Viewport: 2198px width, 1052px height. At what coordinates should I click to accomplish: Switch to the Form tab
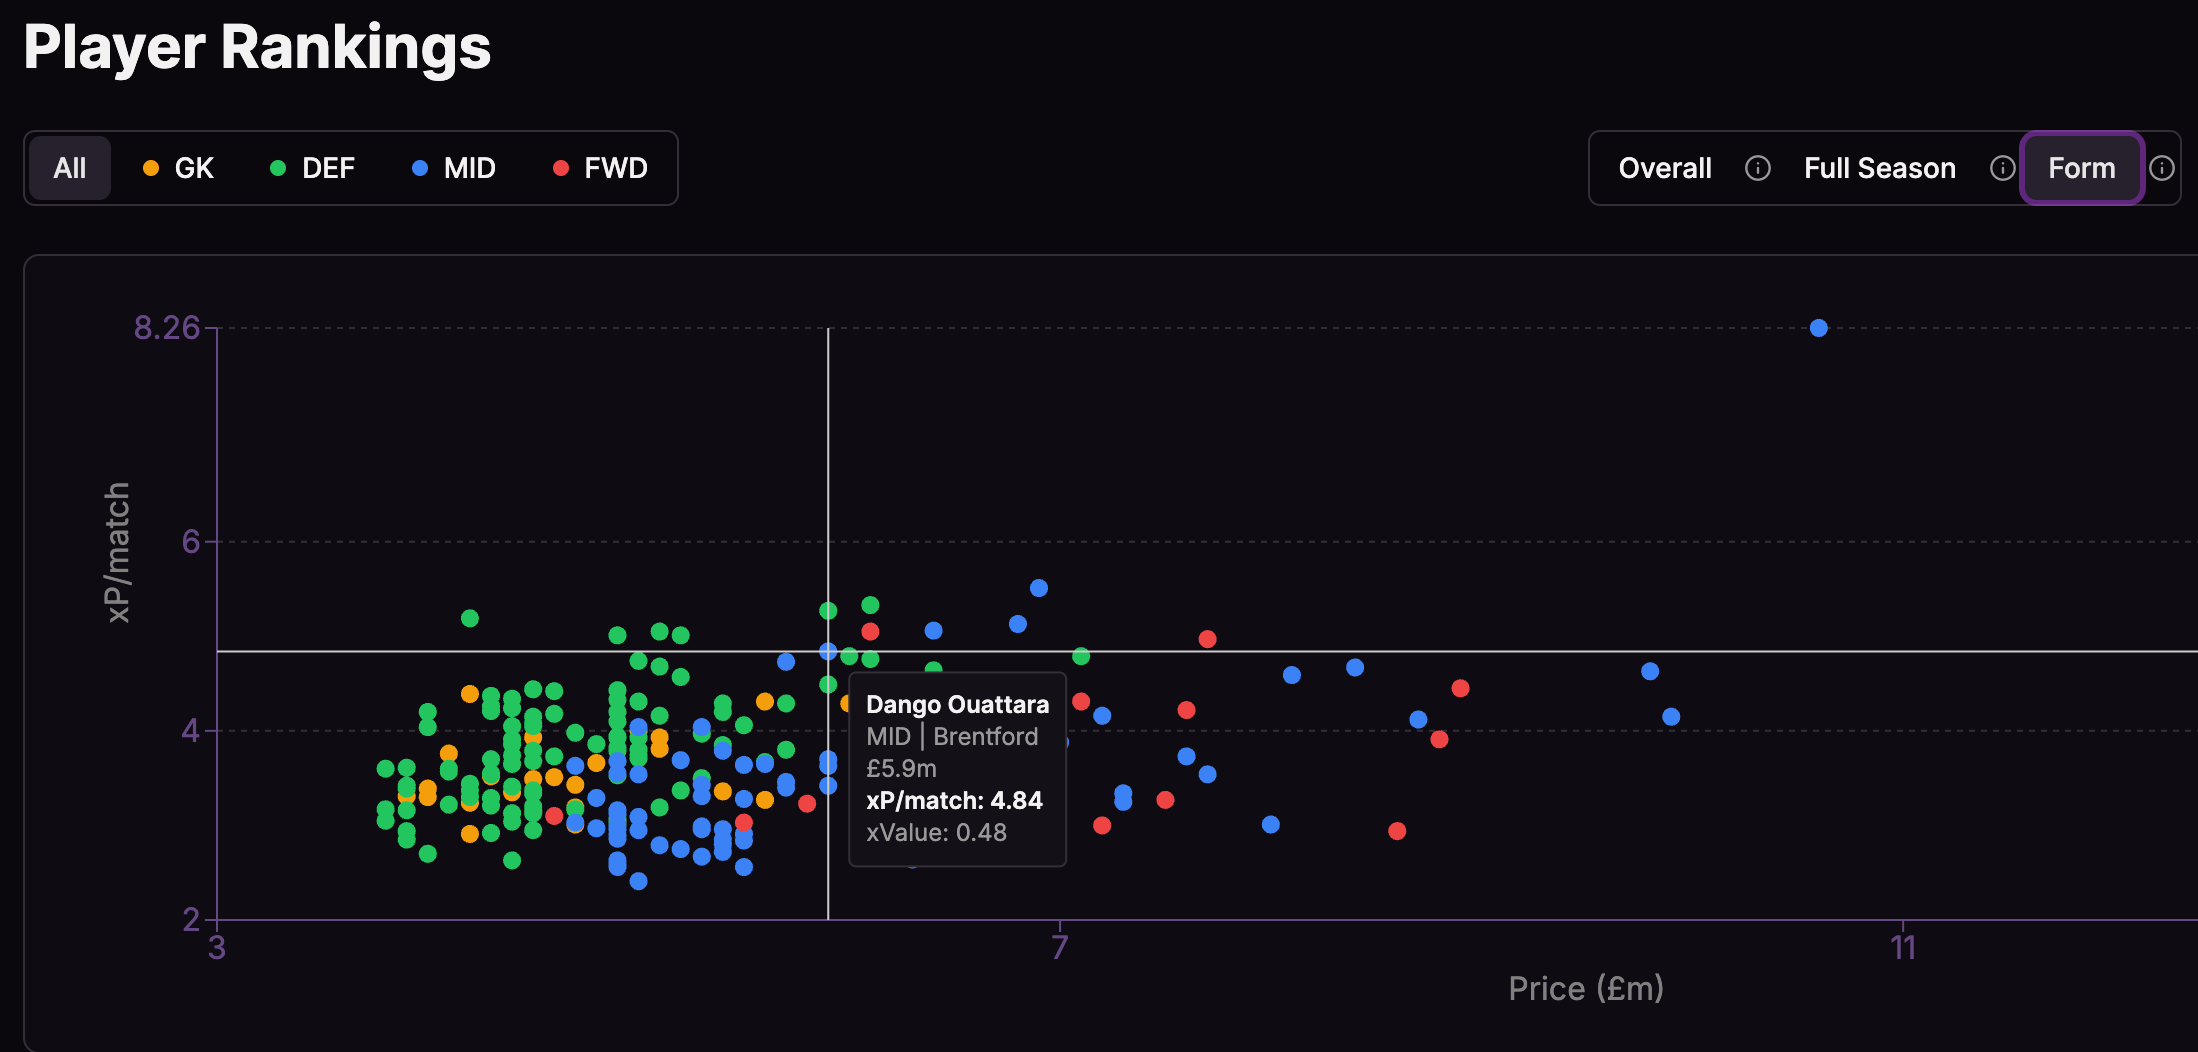click(2082, 168)
